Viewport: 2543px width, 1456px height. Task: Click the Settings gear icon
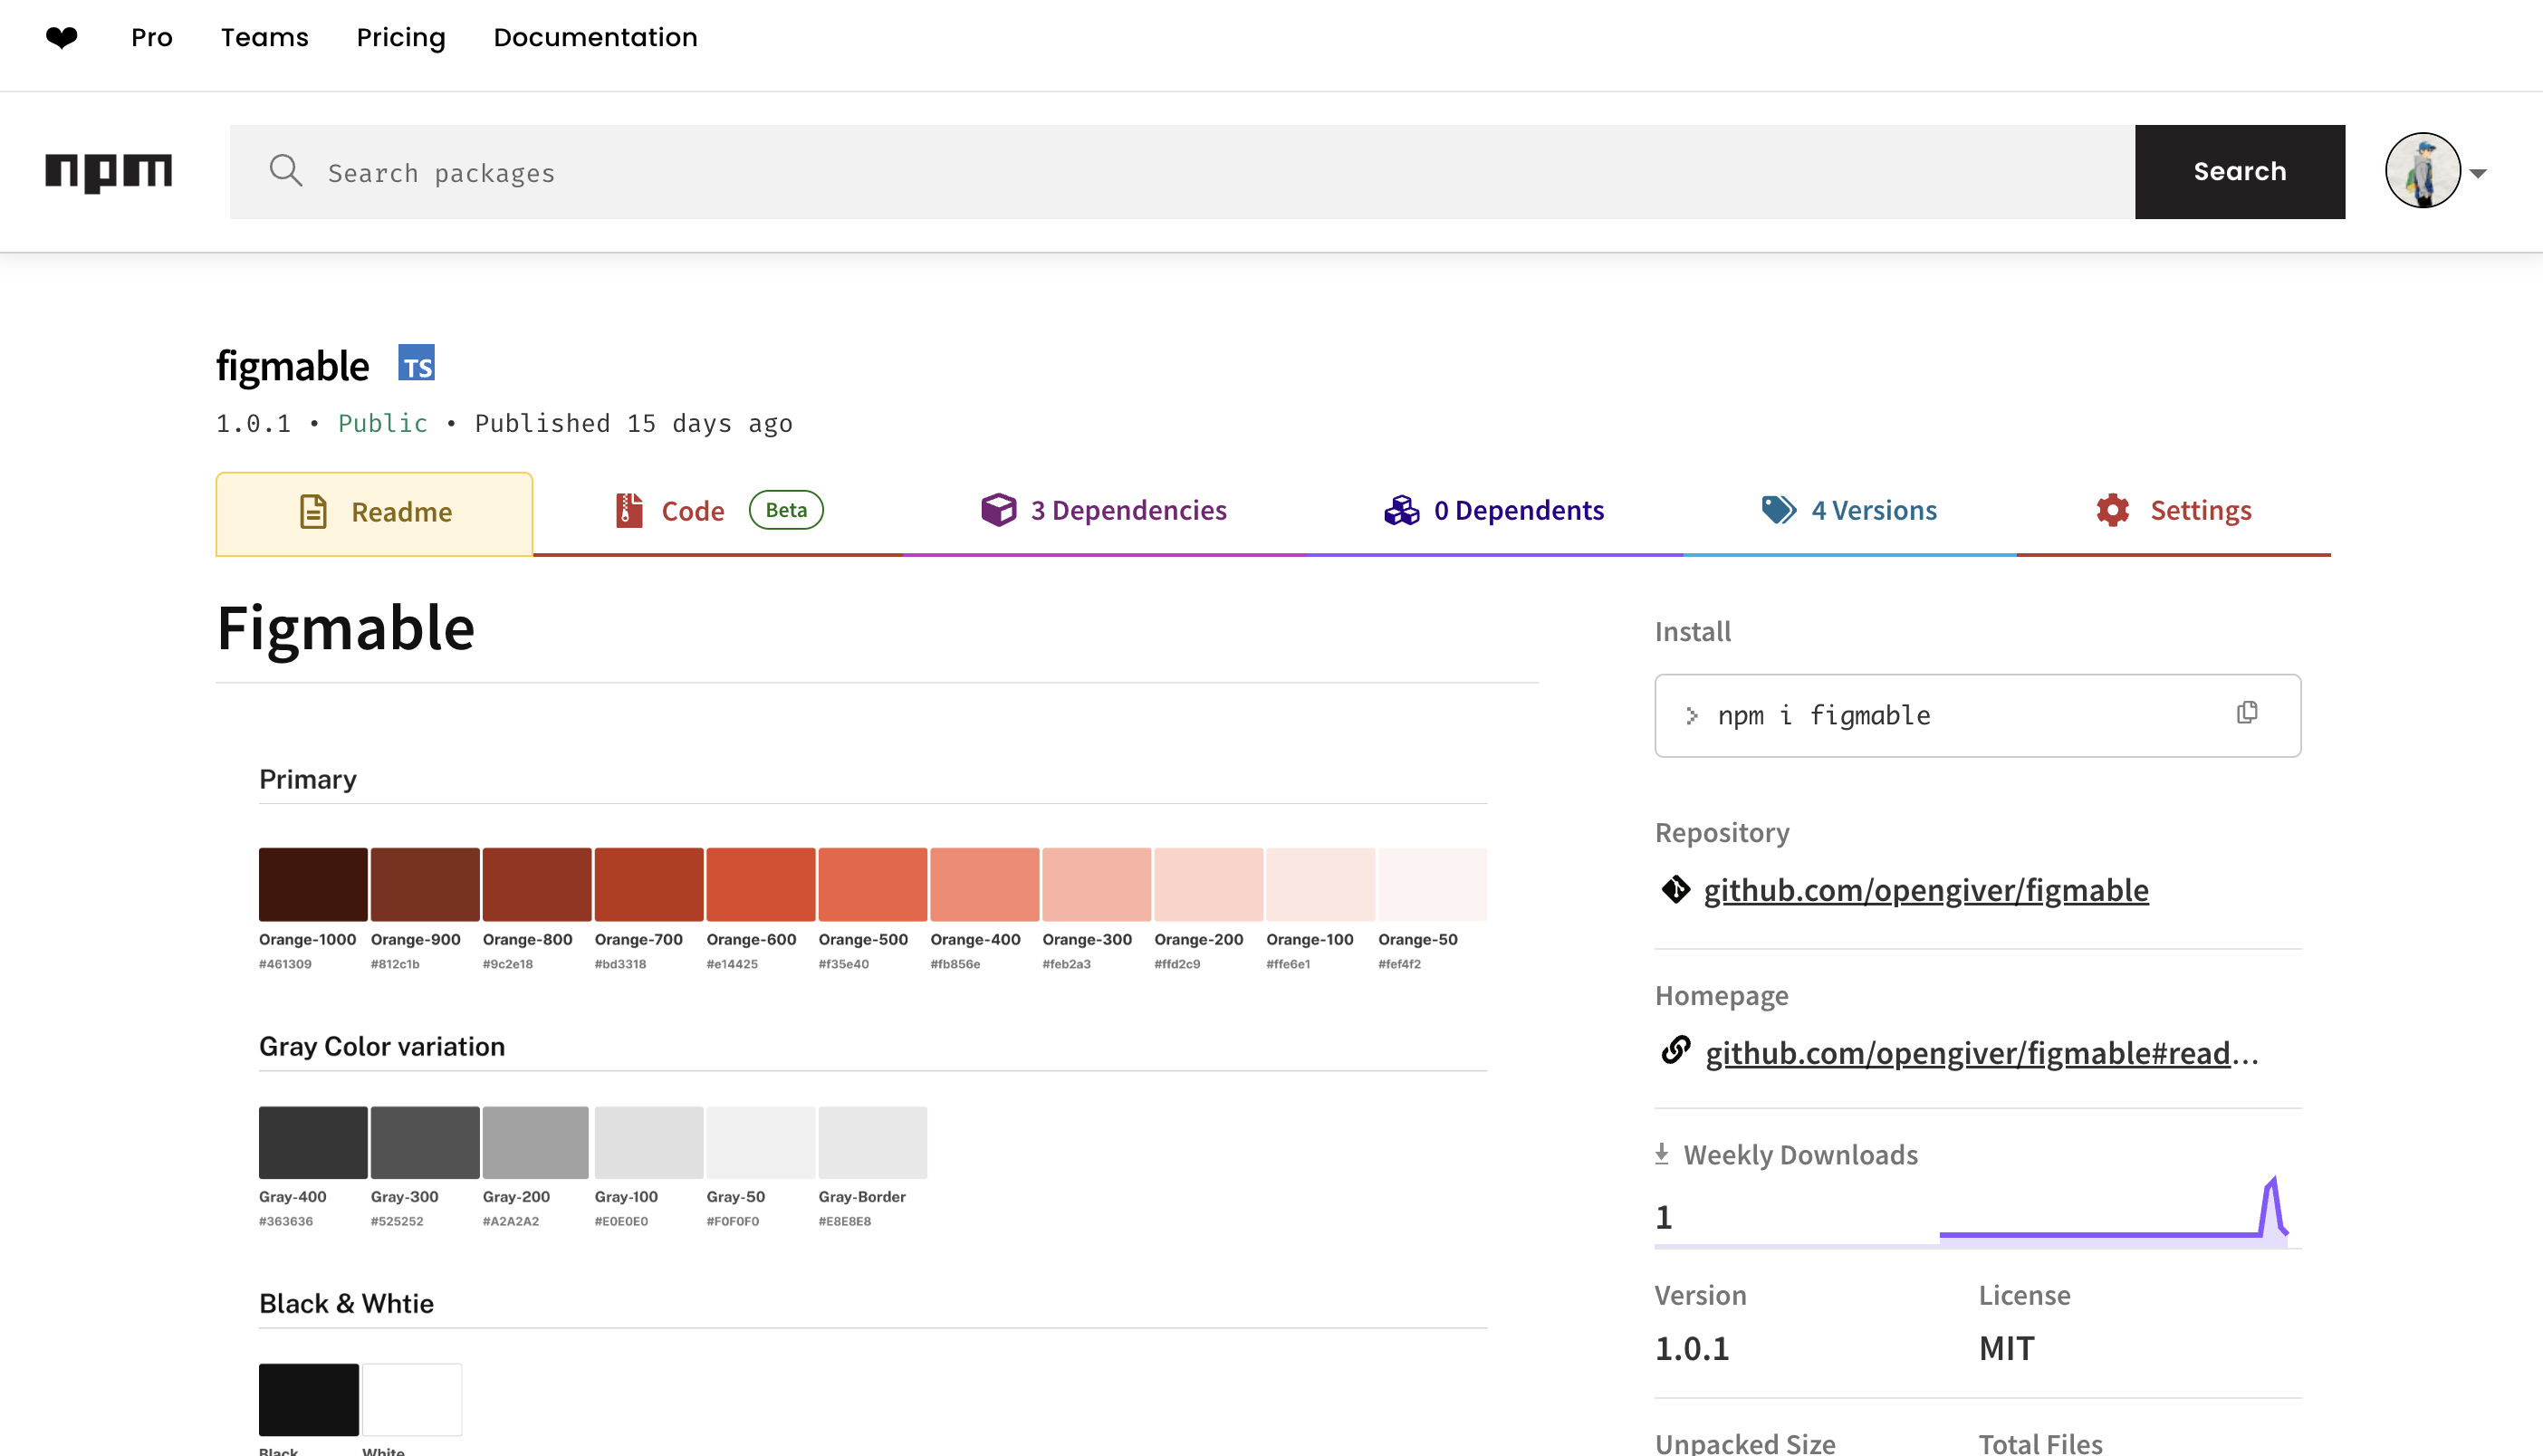pos(2112,510)
